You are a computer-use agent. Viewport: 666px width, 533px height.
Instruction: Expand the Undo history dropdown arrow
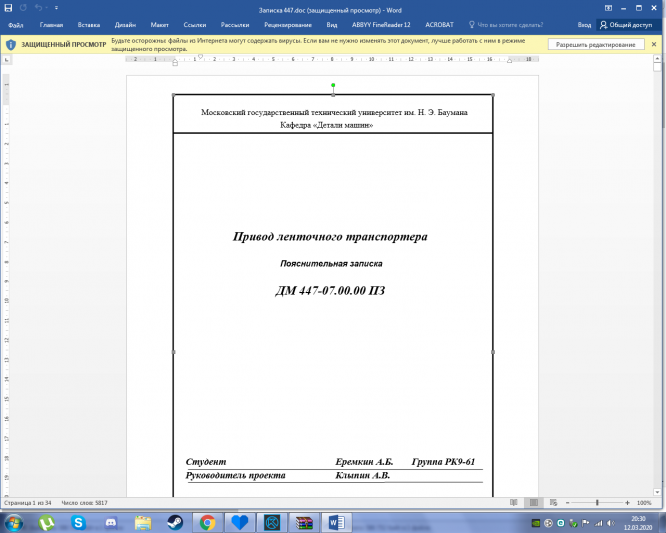point(45,8)
